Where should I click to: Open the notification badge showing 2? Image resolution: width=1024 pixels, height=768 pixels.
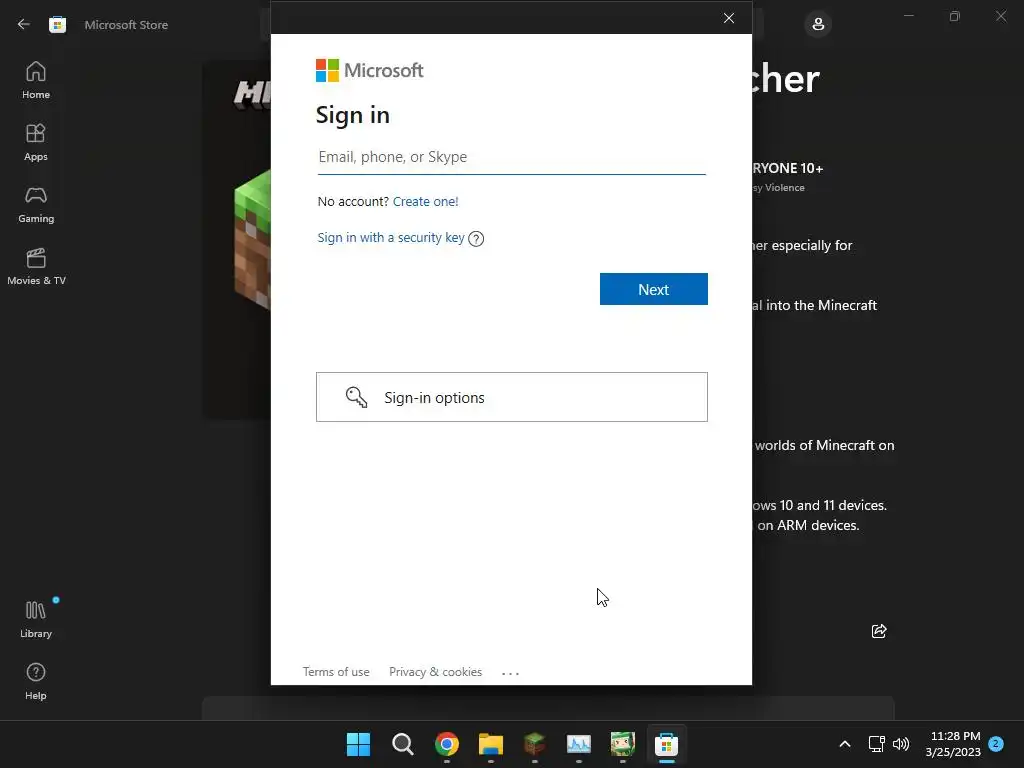click(996, 743)
